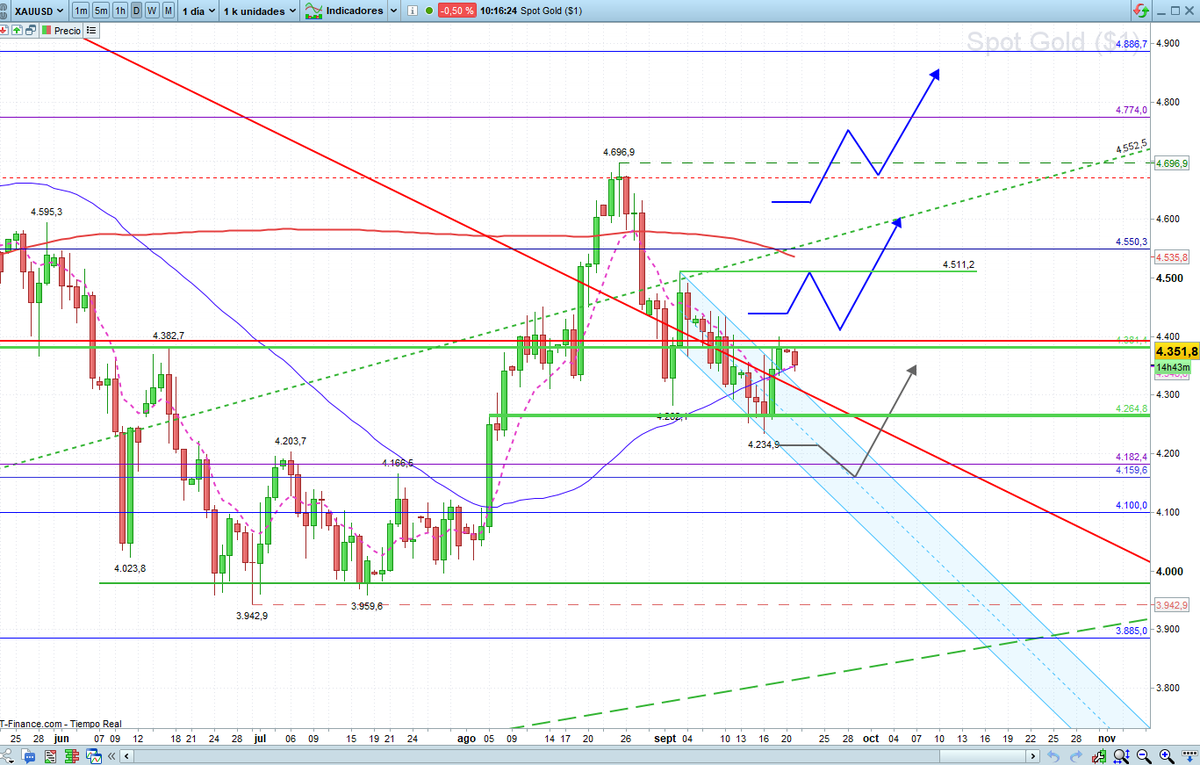1200x765 pixels.
Task: Select the 4.511,2 level label
Action: pos(958,265)
